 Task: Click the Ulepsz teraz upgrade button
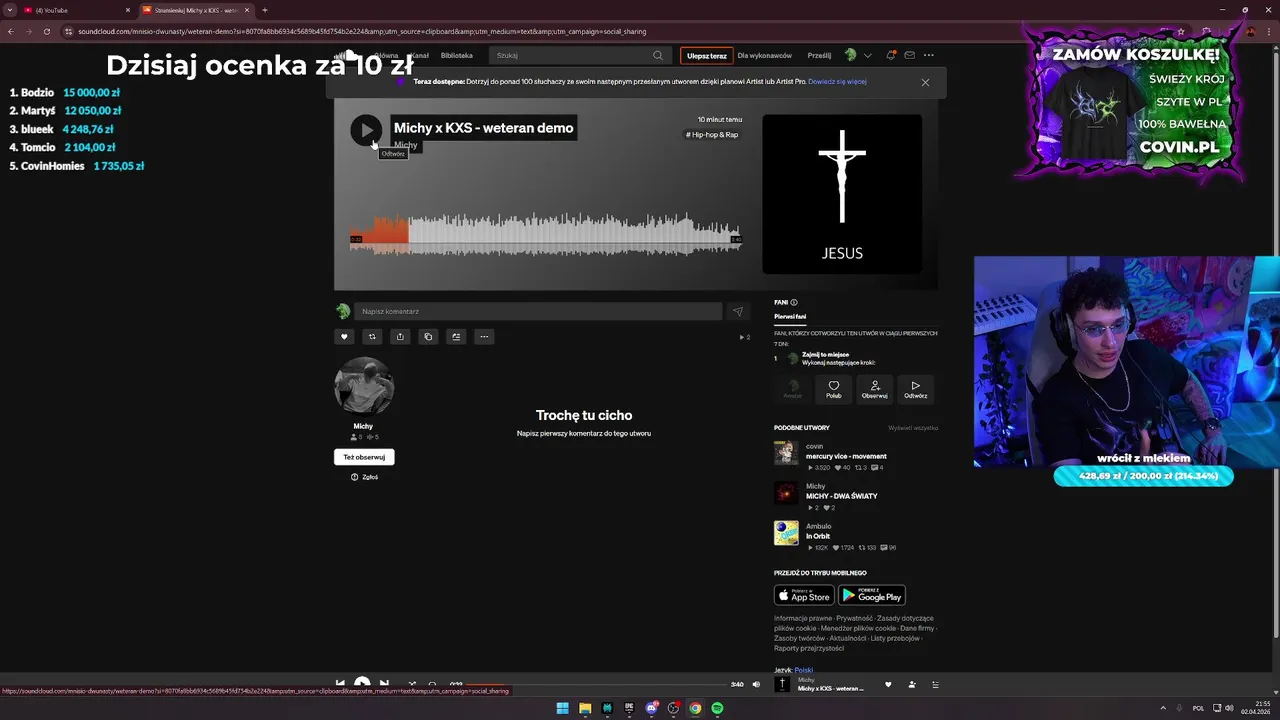coord(706,55)
